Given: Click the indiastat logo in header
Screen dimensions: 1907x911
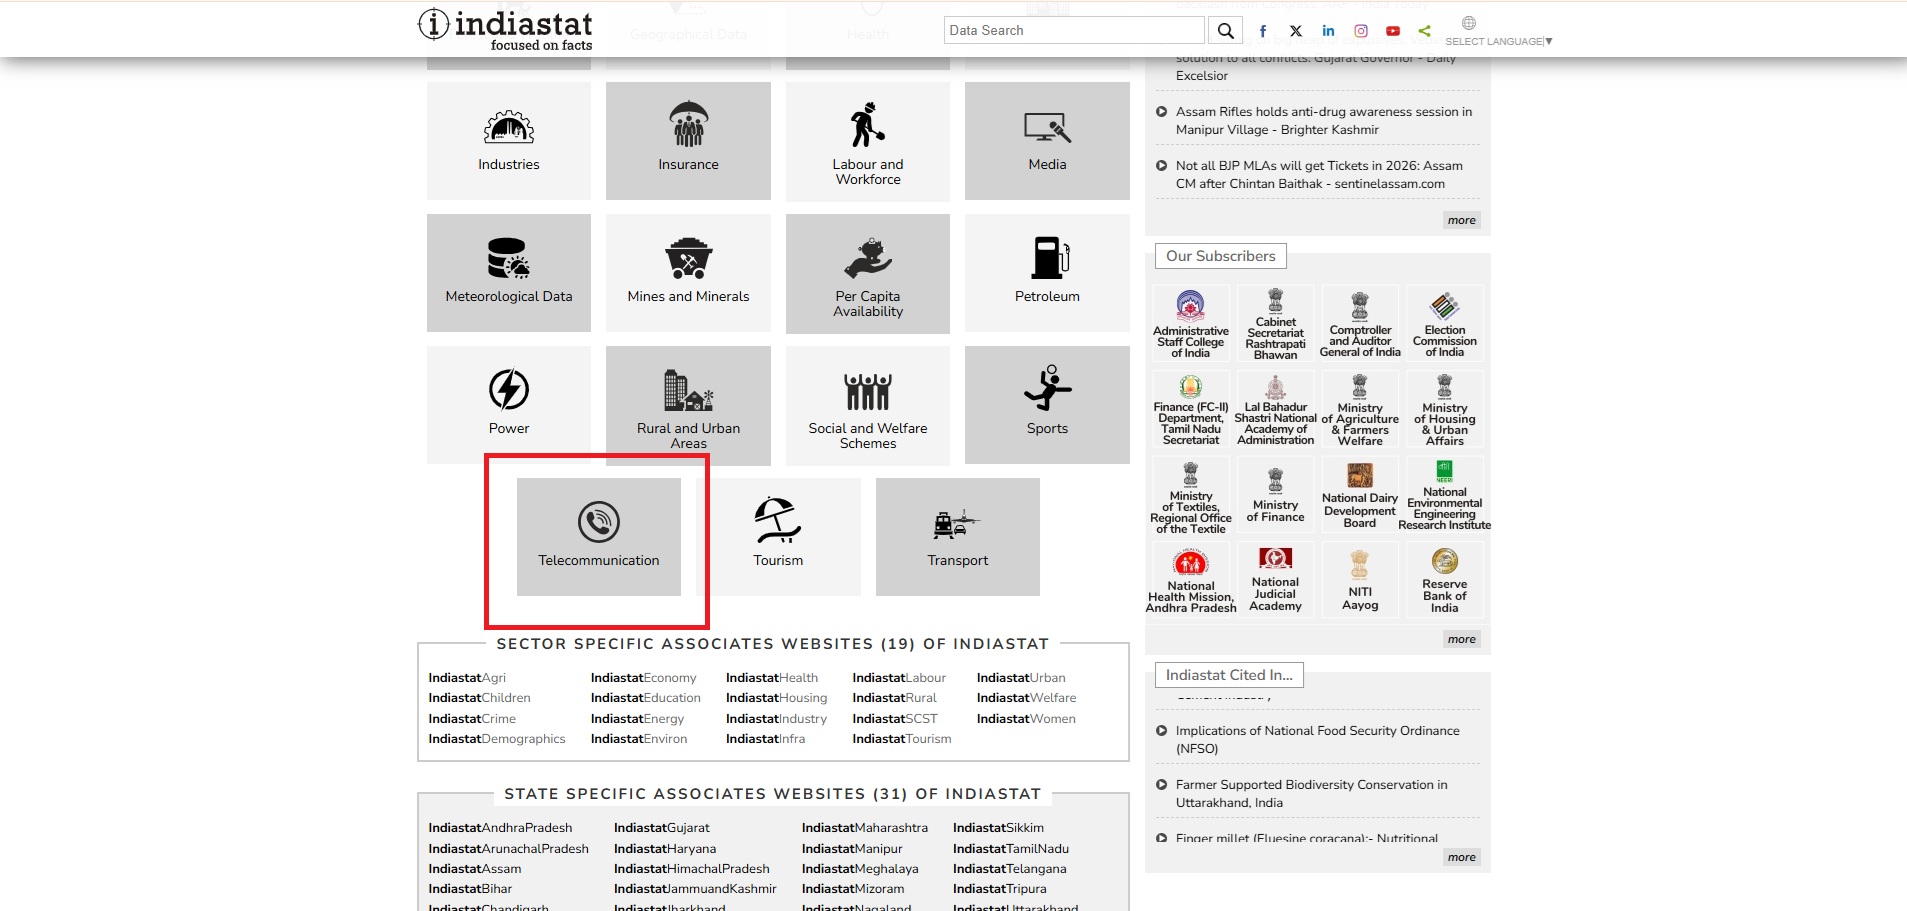Looking at the screenshot, I should (x=506, y=30).
